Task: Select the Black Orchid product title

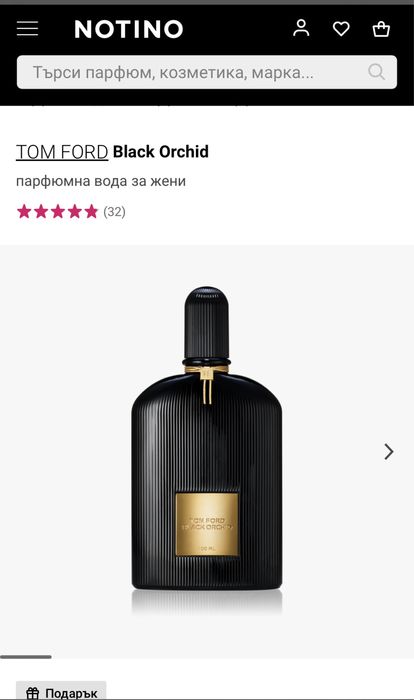Action: coord(161,152)
